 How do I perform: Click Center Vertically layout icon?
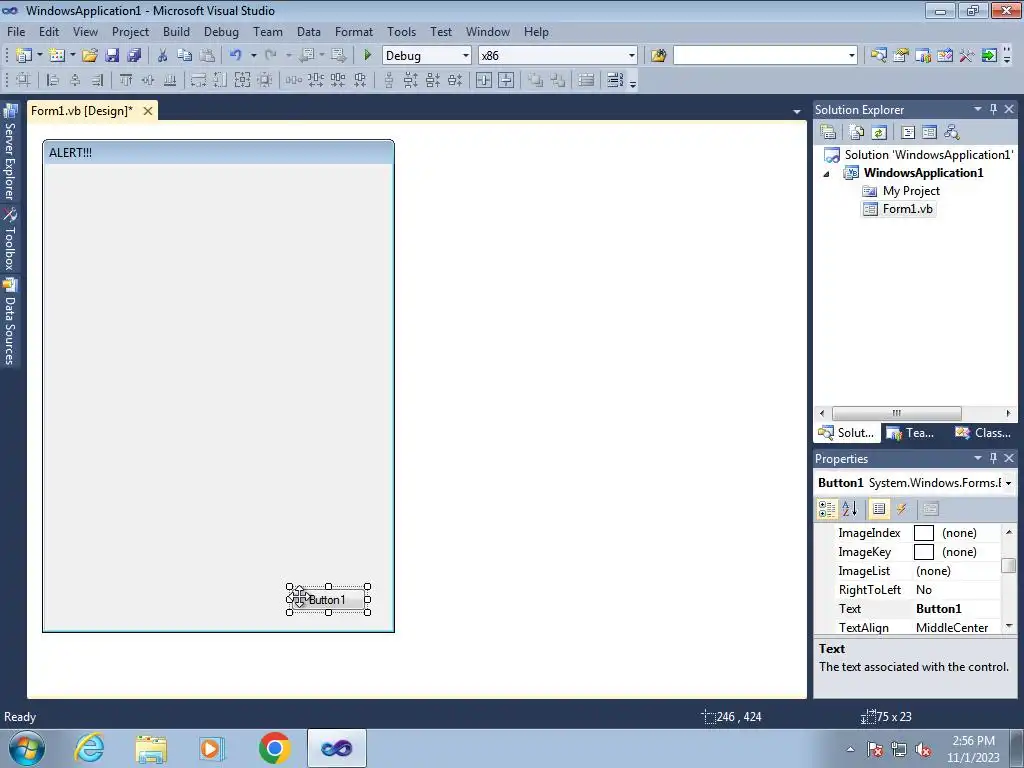(506, 80)
